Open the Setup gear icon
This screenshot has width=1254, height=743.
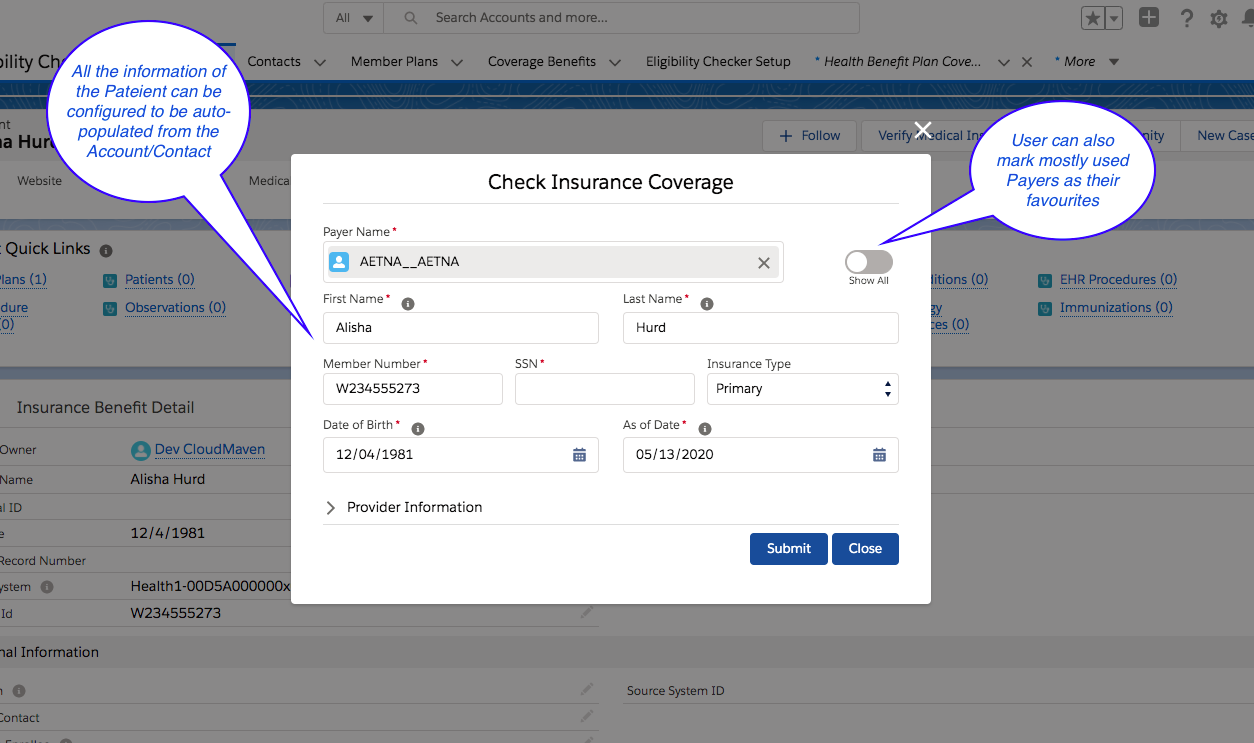pos(1219,18)
